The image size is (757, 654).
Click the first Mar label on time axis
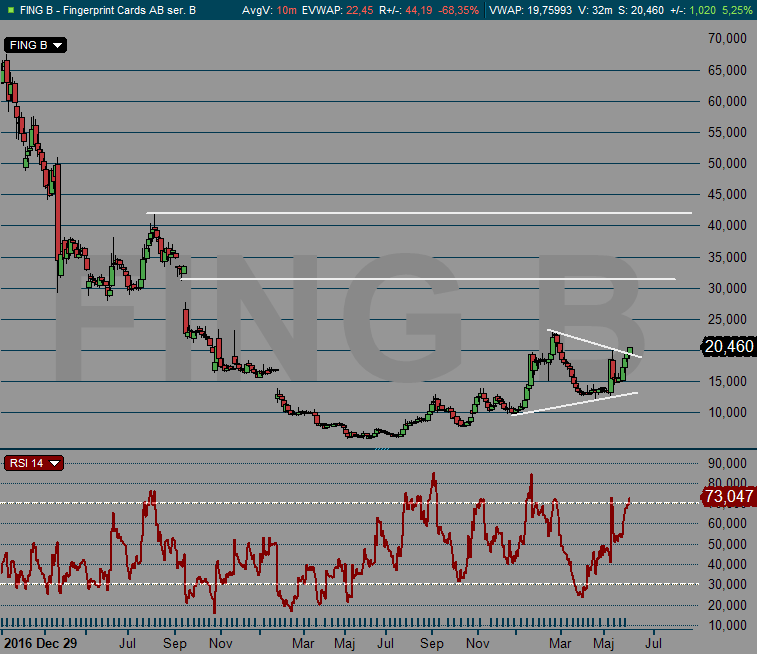[304, 643]
